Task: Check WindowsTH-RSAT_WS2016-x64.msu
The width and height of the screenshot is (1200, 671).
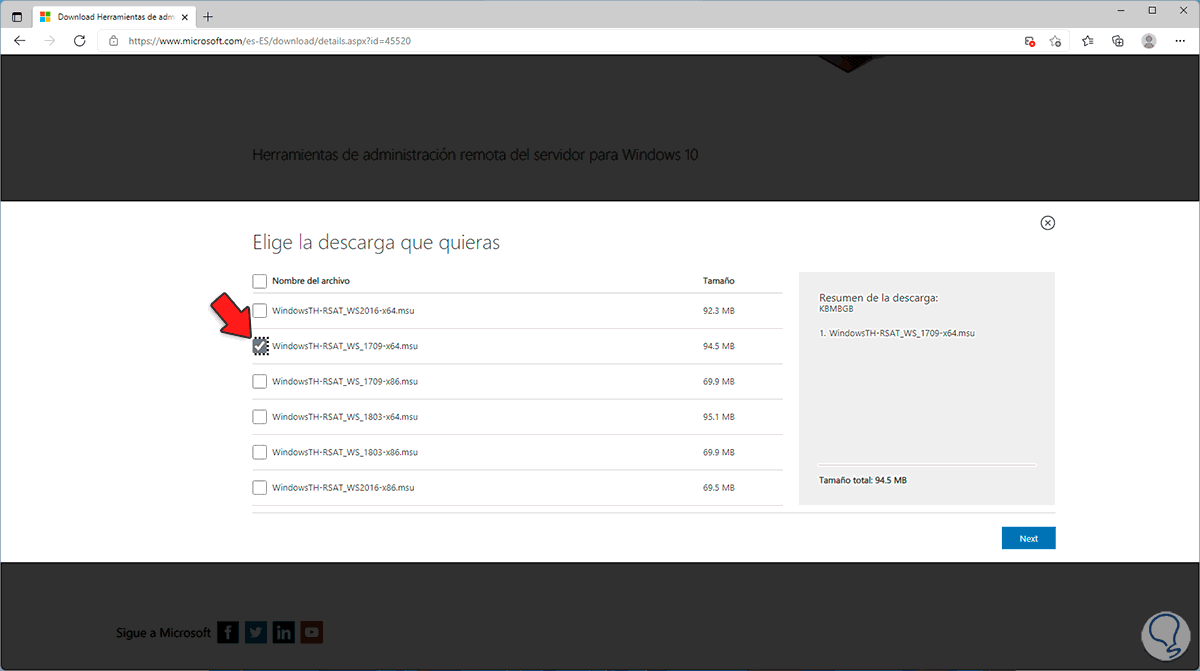Action: (x=260, y=311)
